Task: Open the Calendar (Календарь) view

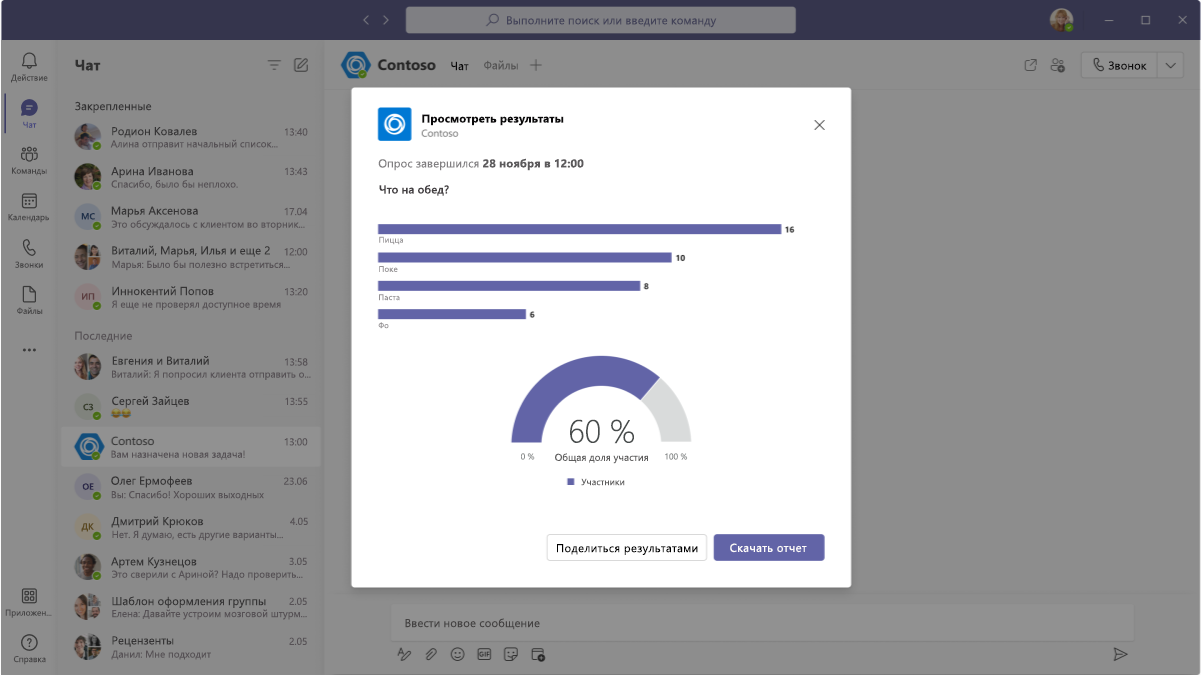Action: tap(29, 207)
